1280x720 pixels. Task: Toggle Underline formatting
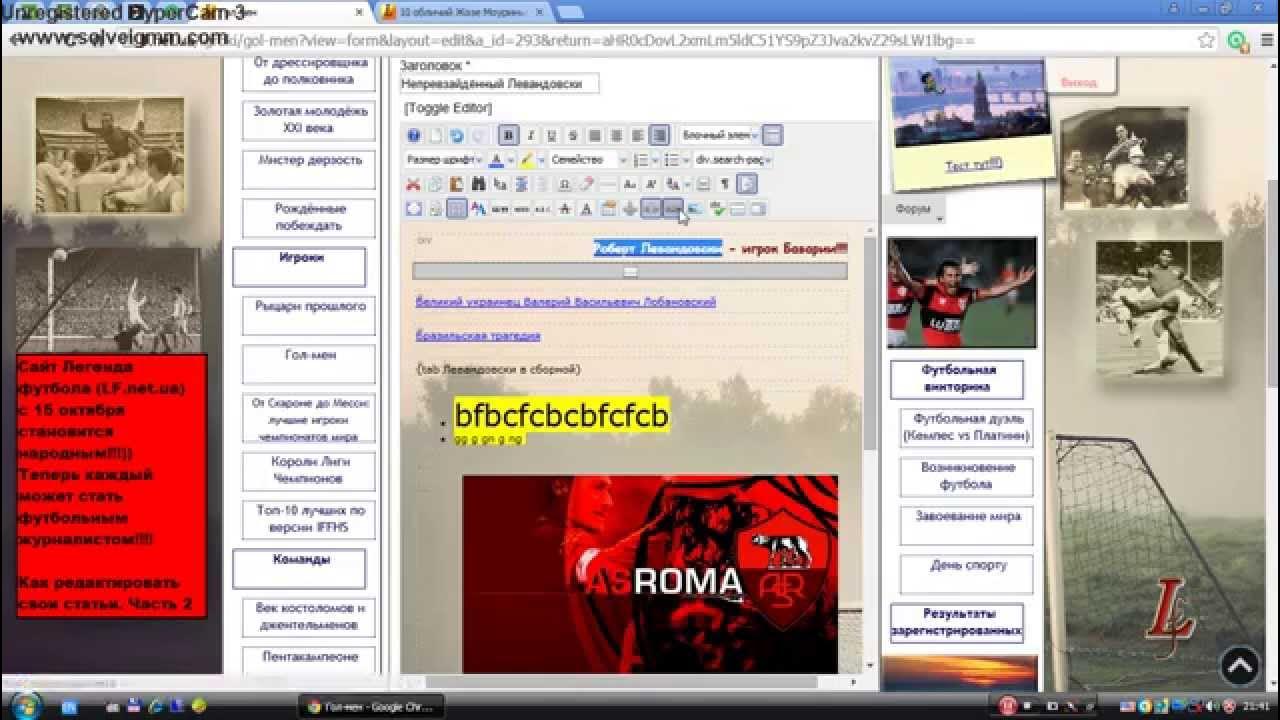552,135
